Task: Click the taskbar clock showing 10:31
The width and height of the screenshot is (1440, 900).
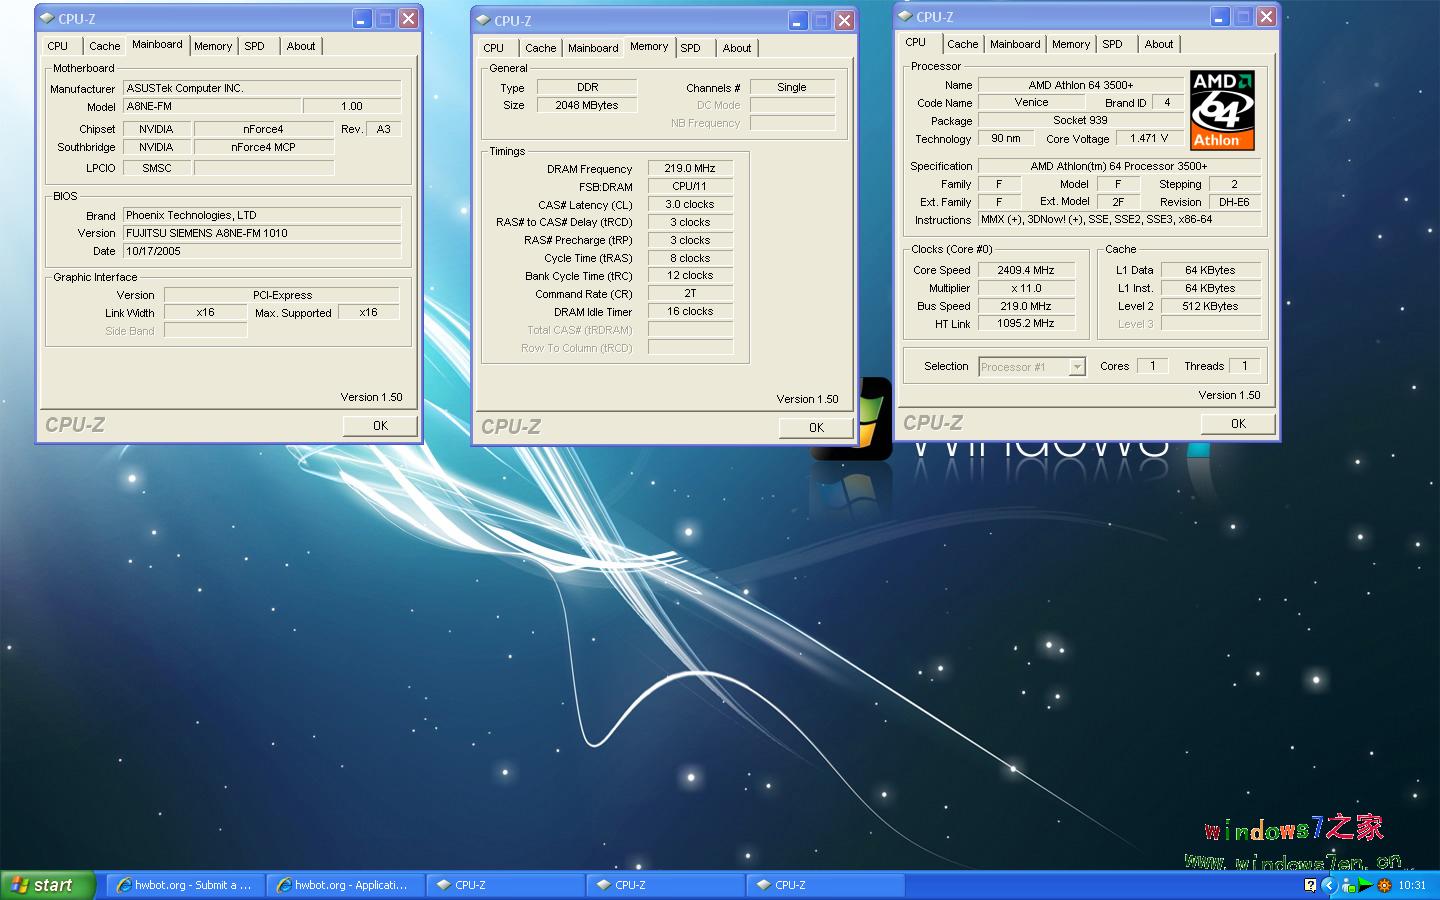Action: 1412,885
